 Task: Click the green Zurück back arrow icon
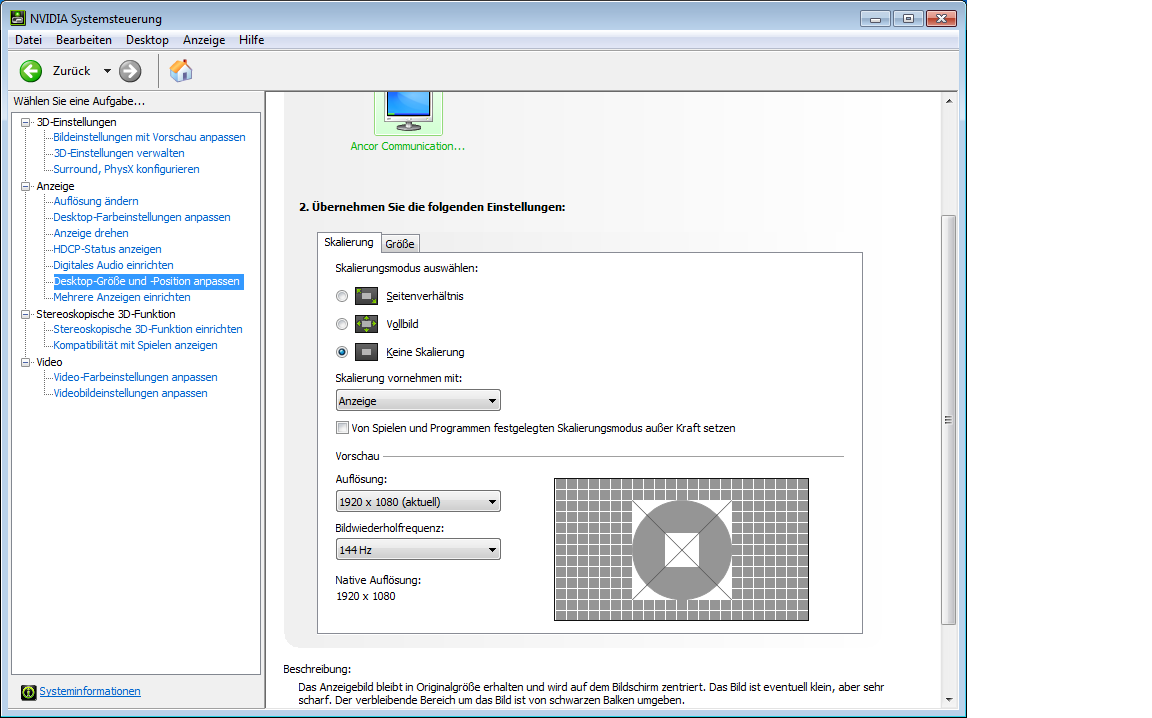pyautogui.click(x=31, y=71)
